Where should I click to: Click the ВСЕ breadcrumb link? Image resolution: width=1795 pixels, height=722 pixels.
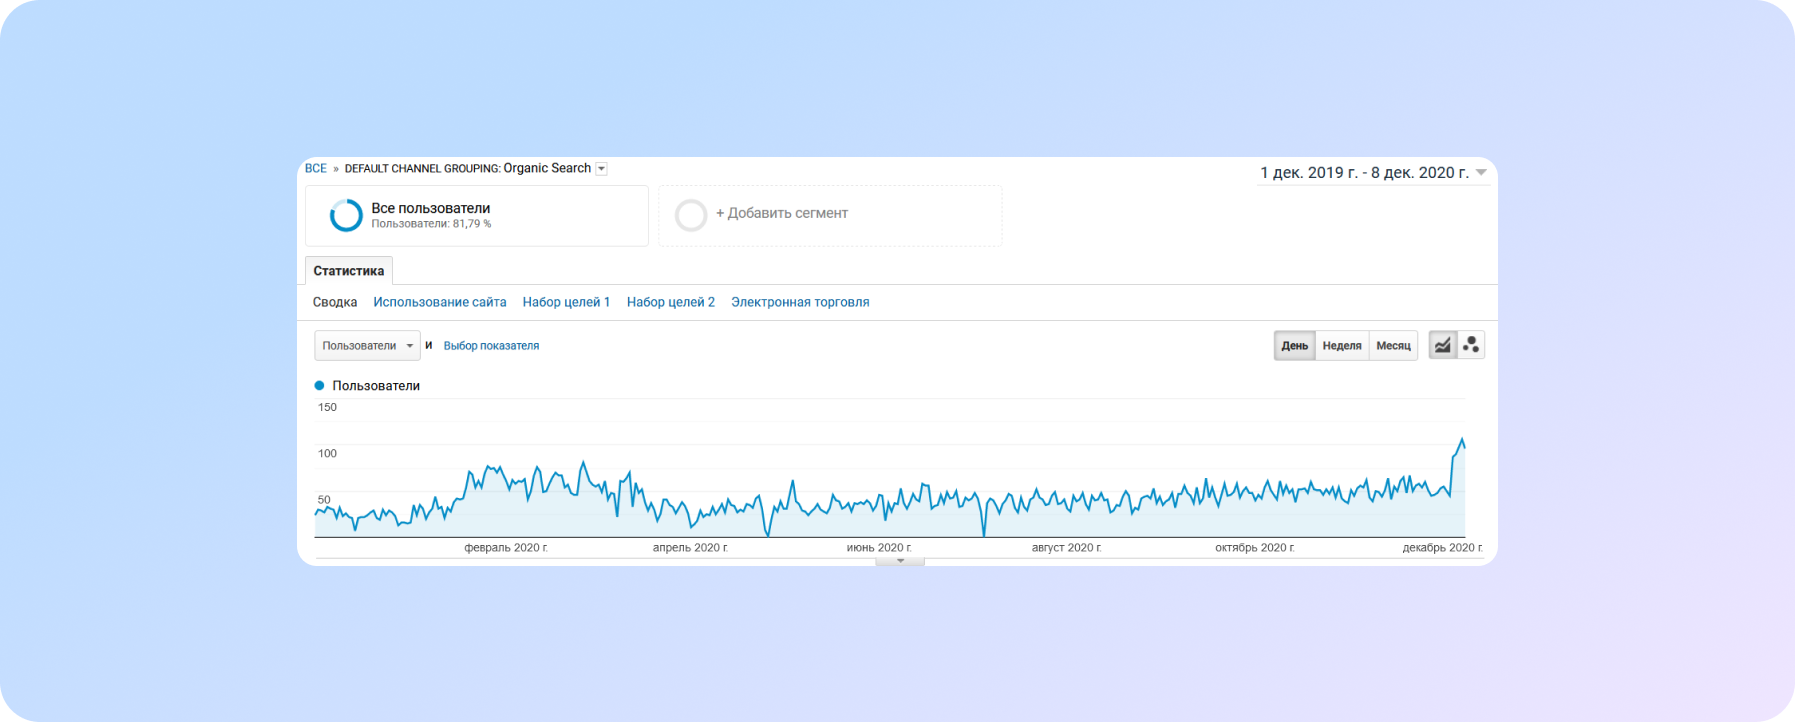[316, 168]
